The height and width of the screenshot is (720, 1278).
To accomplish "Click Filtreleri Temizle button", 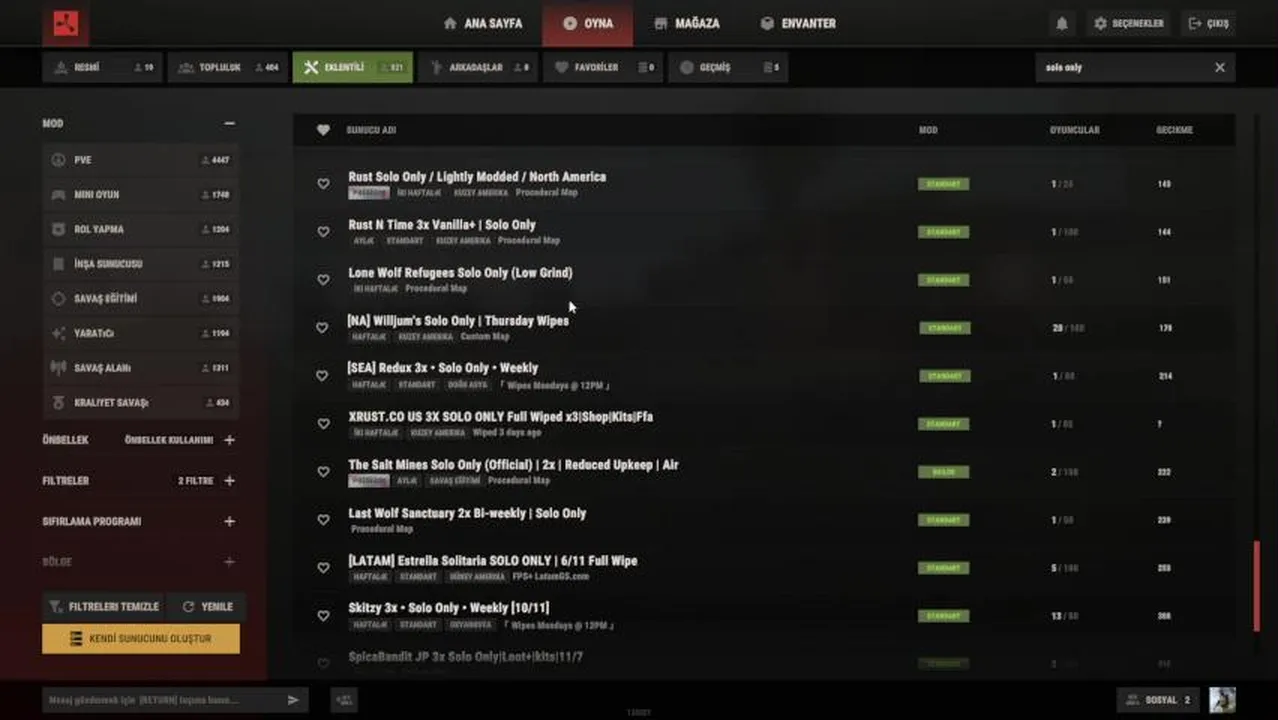I will pos(104,606).
